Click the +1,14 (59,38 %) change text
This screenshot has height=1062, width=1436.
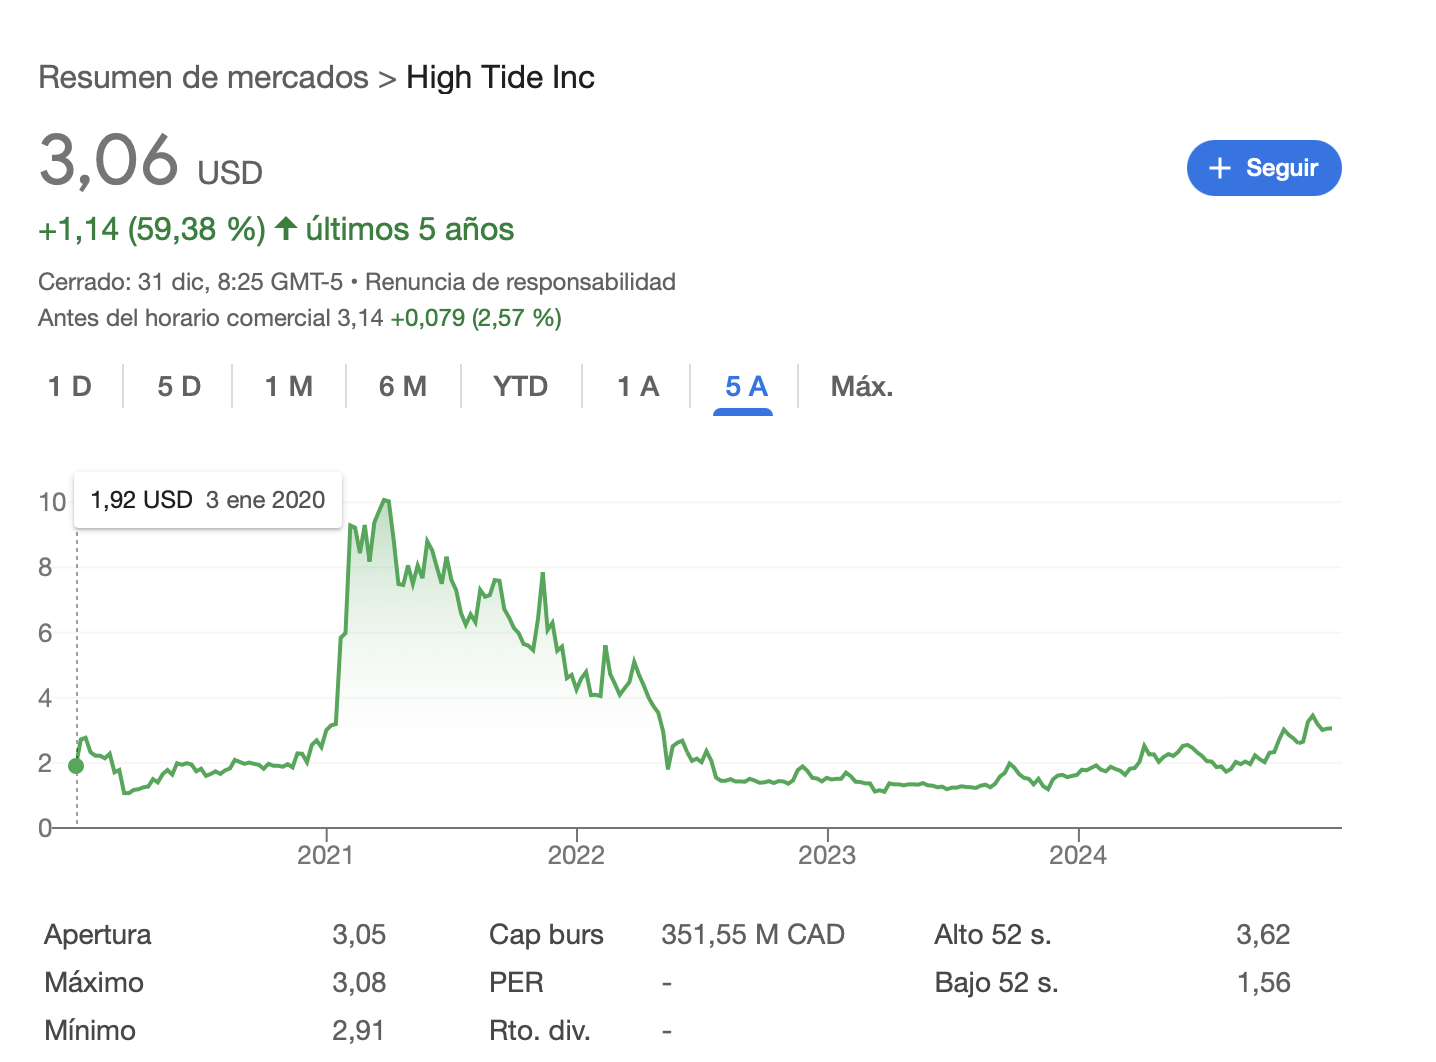coord(152,229)
